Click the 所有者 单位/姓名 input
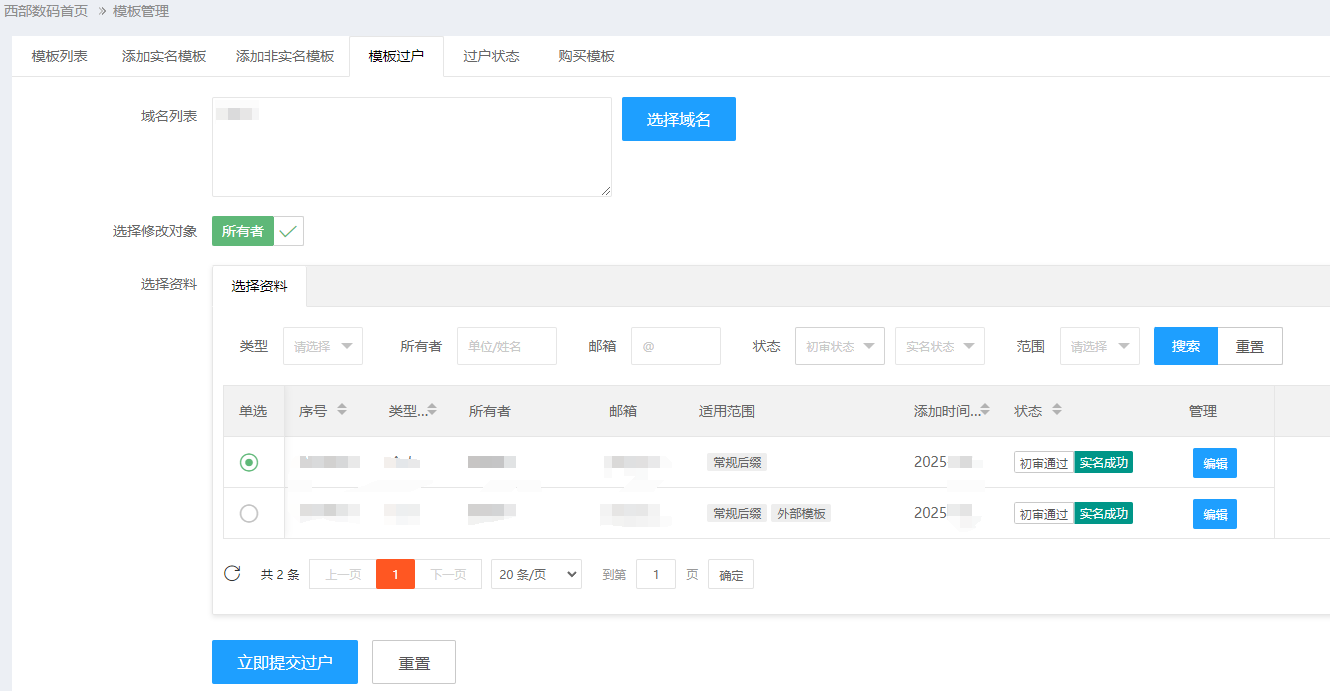 (x=507, y=346)
